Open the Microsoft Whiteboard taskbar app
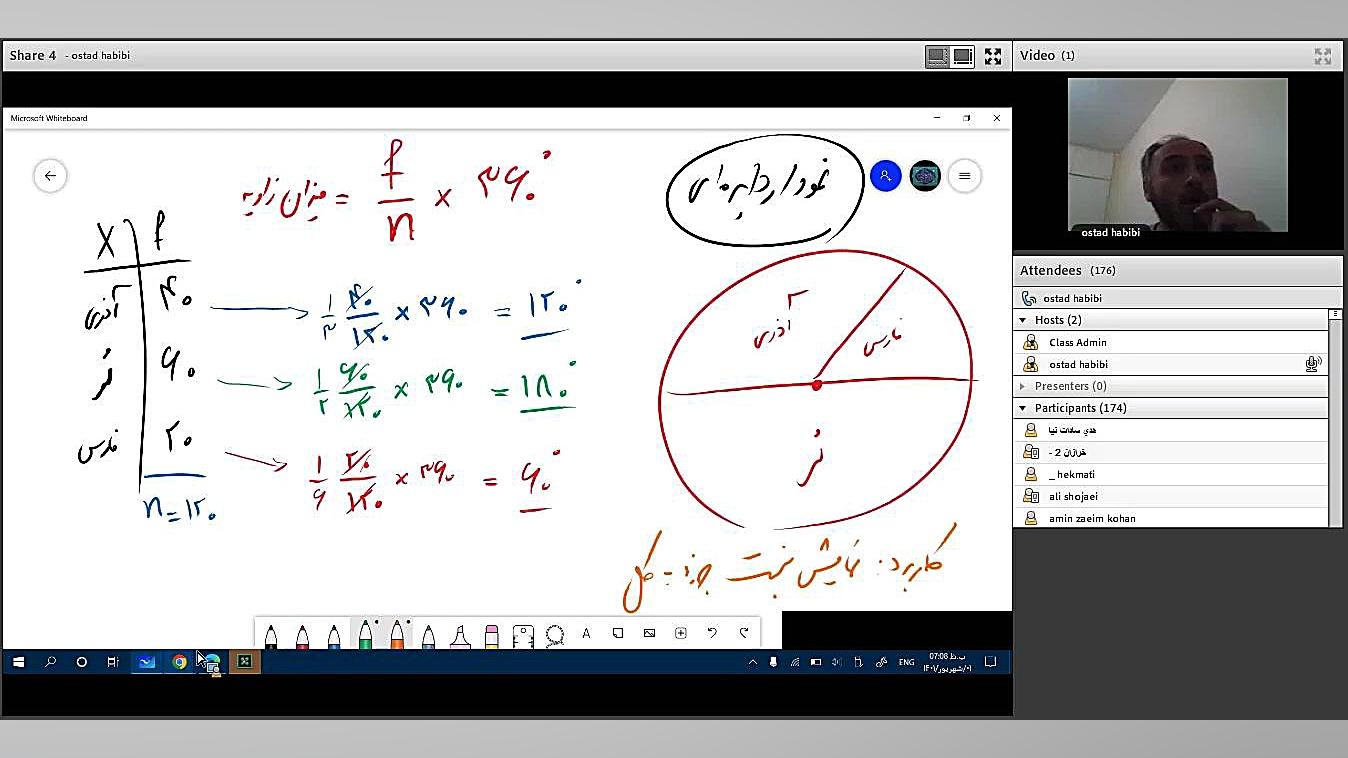Screen dimensions: 1348x758 147,662
